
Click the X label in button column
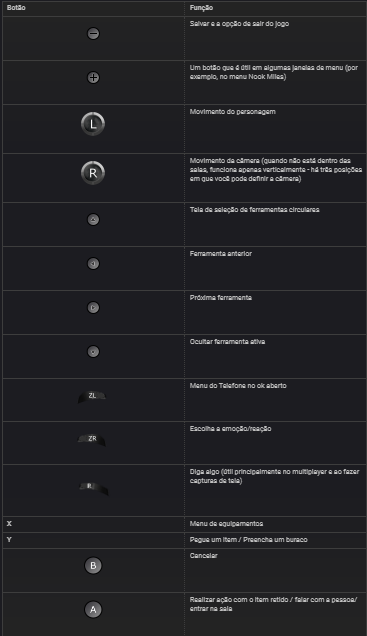pos(9,524)
